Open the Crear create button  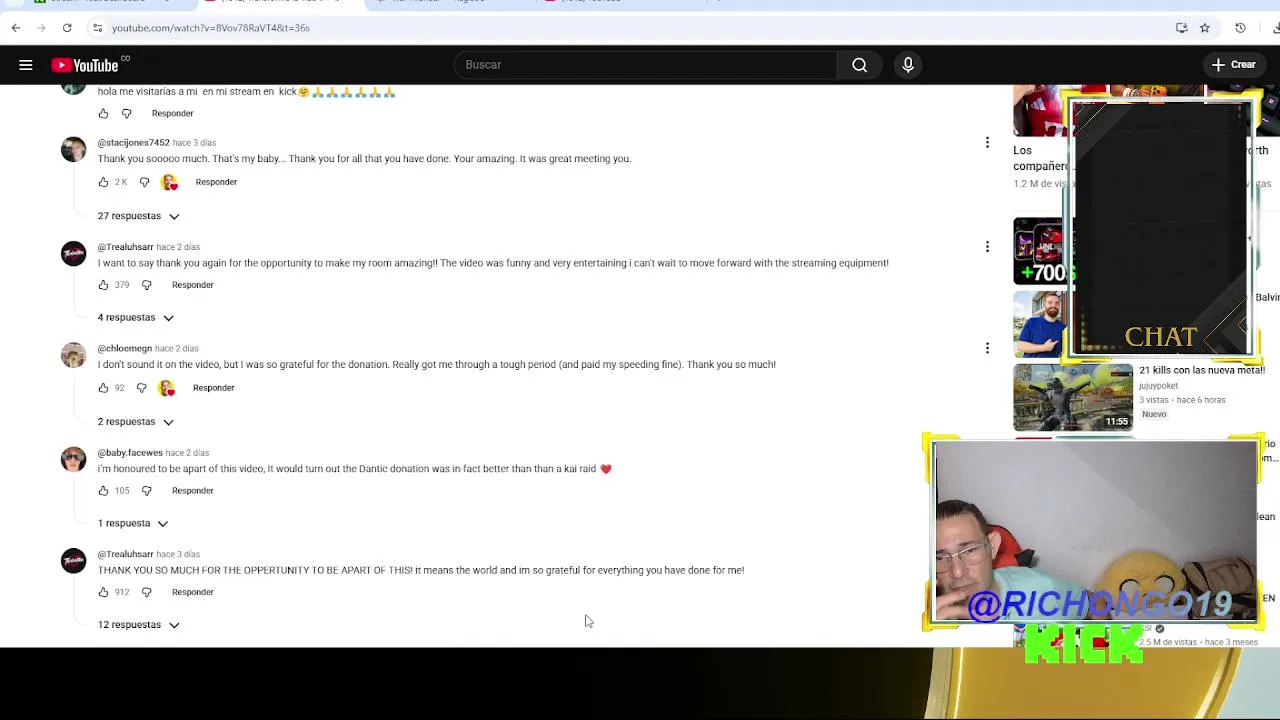pyautogui.click(x=1233, y=65)
